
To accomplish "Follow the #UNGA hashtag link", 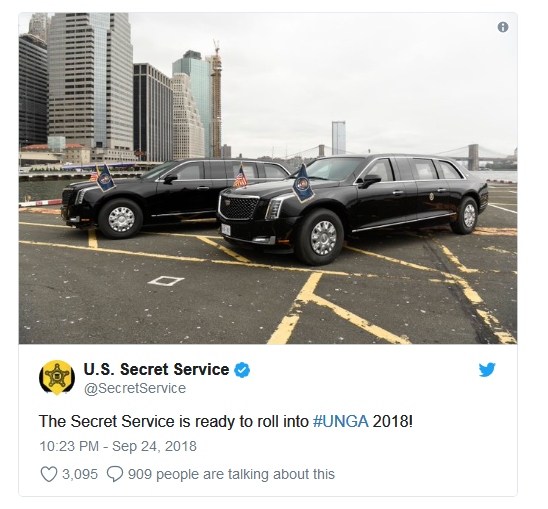I will point(341,421).
